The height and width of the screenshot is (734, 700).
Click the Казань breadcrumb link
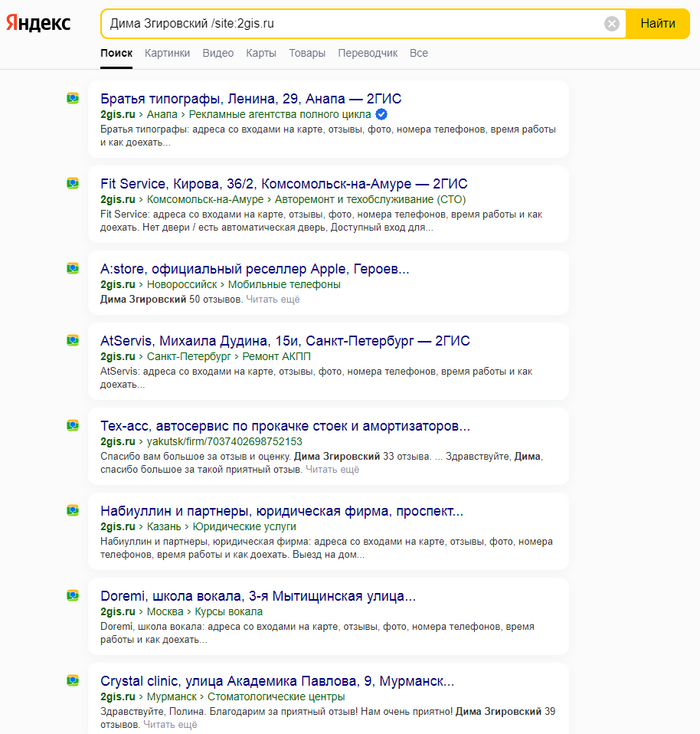(x=164, y=527)
